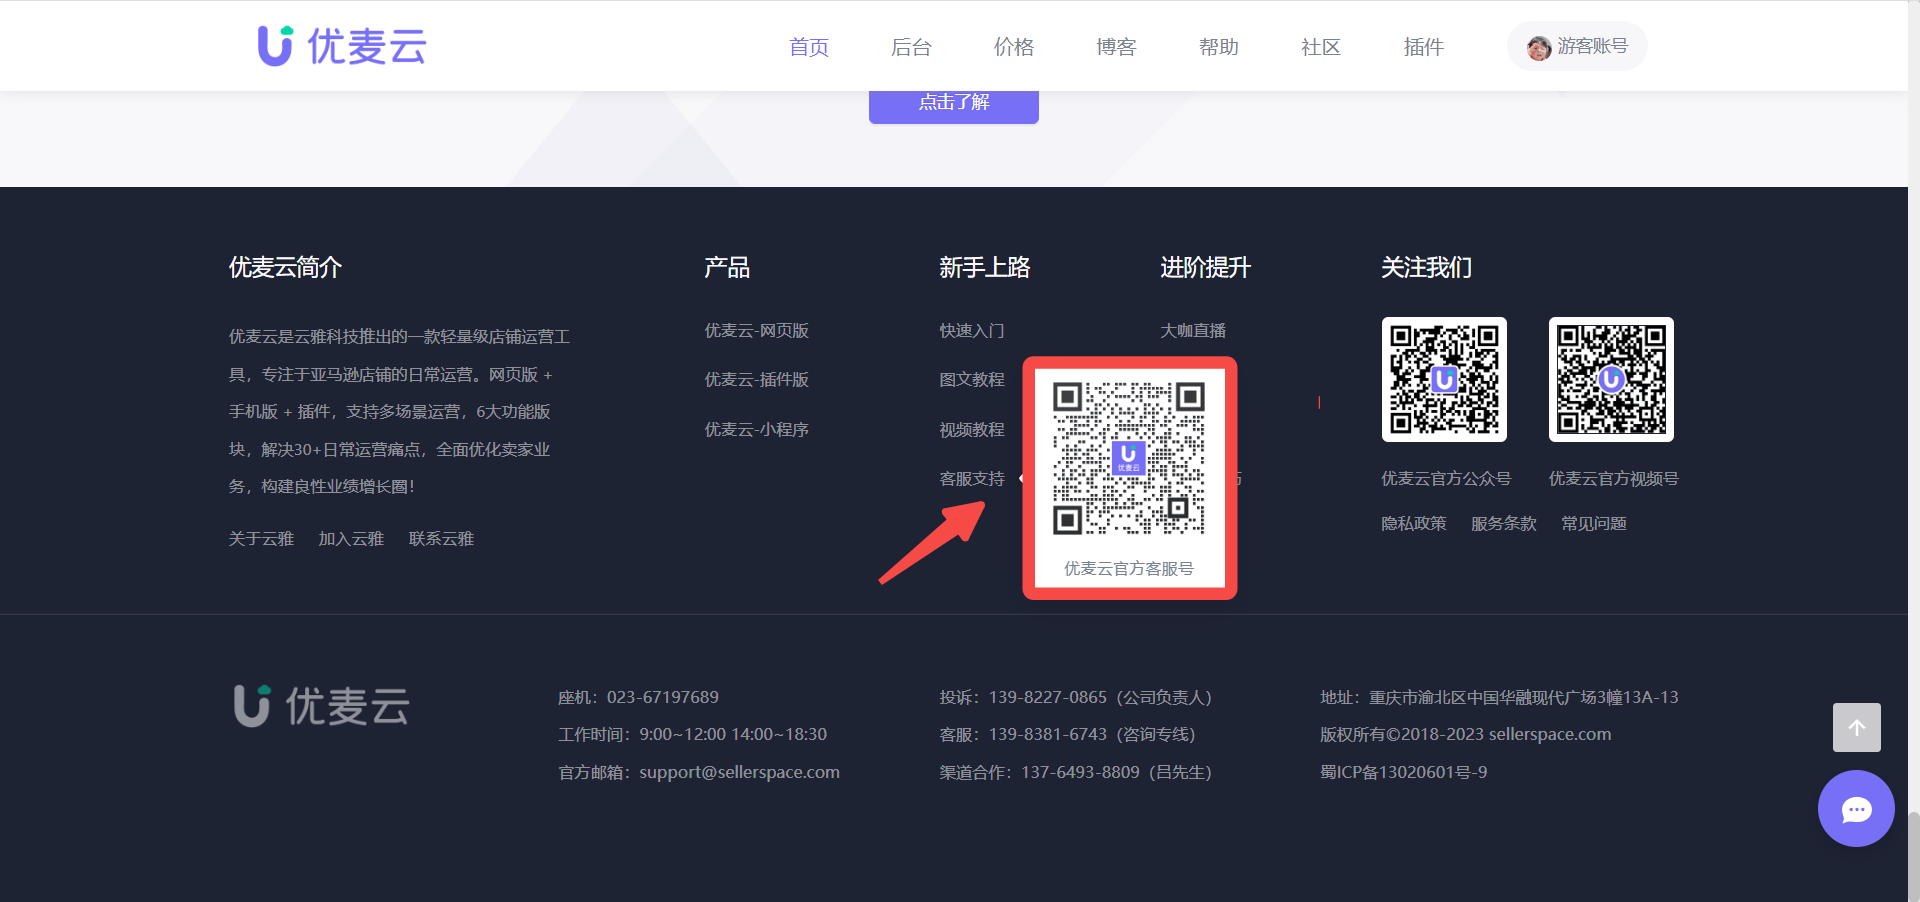The image size is (1920, 902).
Task: Open the 插件 navigation item
Action: point(1423,47)
